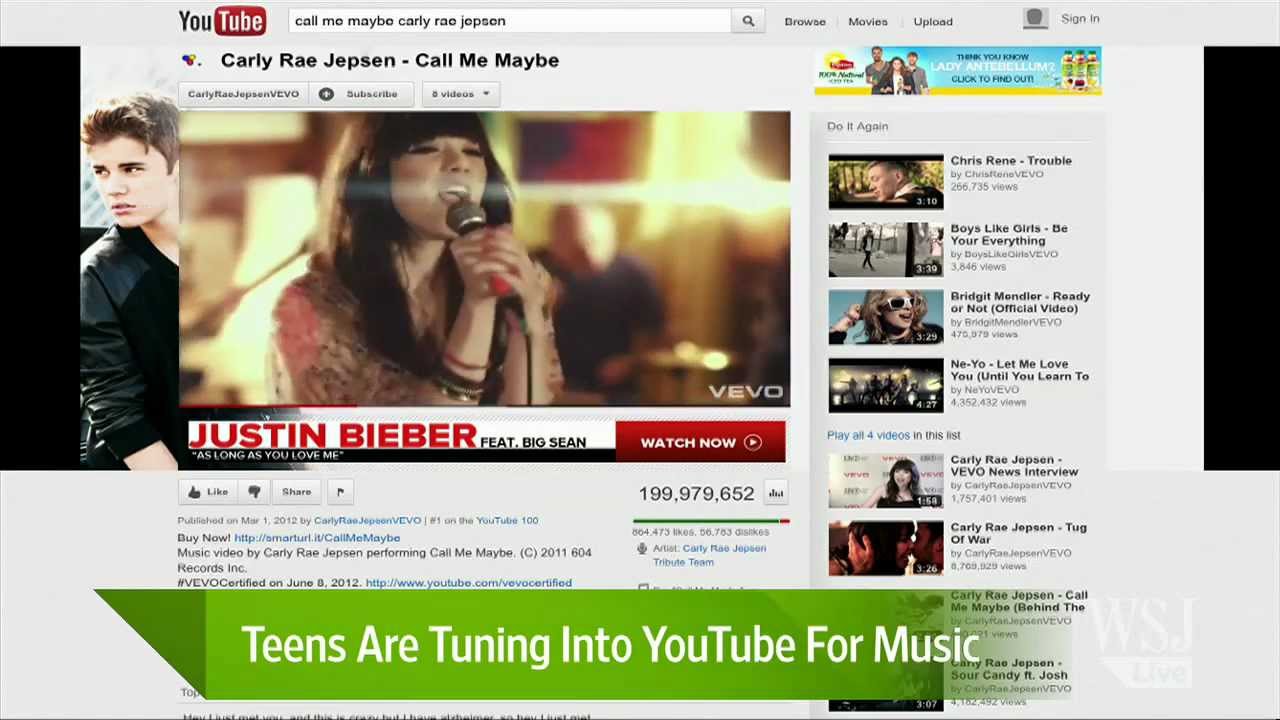Image resolution: width=1280 pixels, height=720 pixels.
Task: Click the publisher CarlyRaeJepsenVEVO link in description
Action: point(367,520)
